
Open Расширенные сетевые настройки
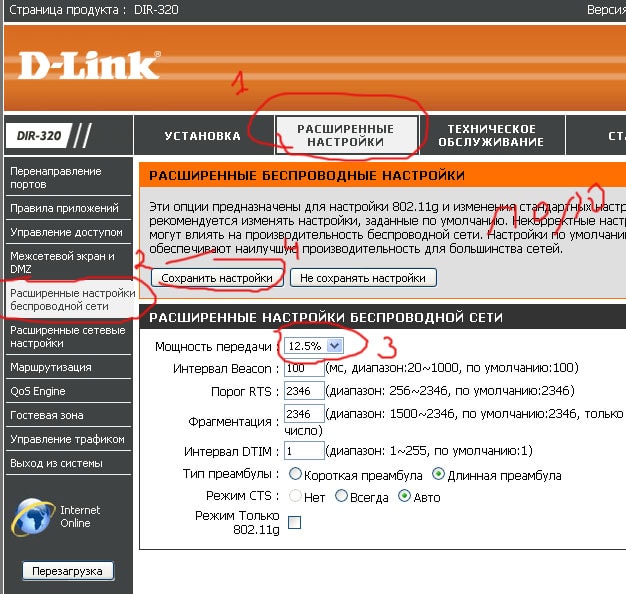[68, 337]
